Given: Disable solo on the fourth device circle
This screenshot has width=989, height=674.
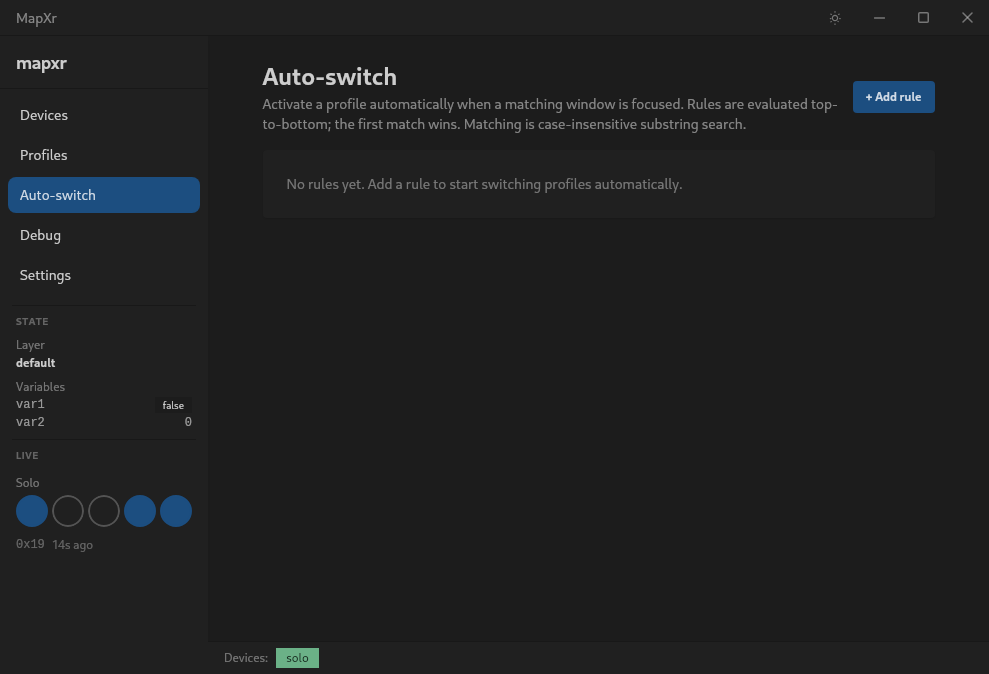Looking at the screenshot, I should click(x=139, y=511).
